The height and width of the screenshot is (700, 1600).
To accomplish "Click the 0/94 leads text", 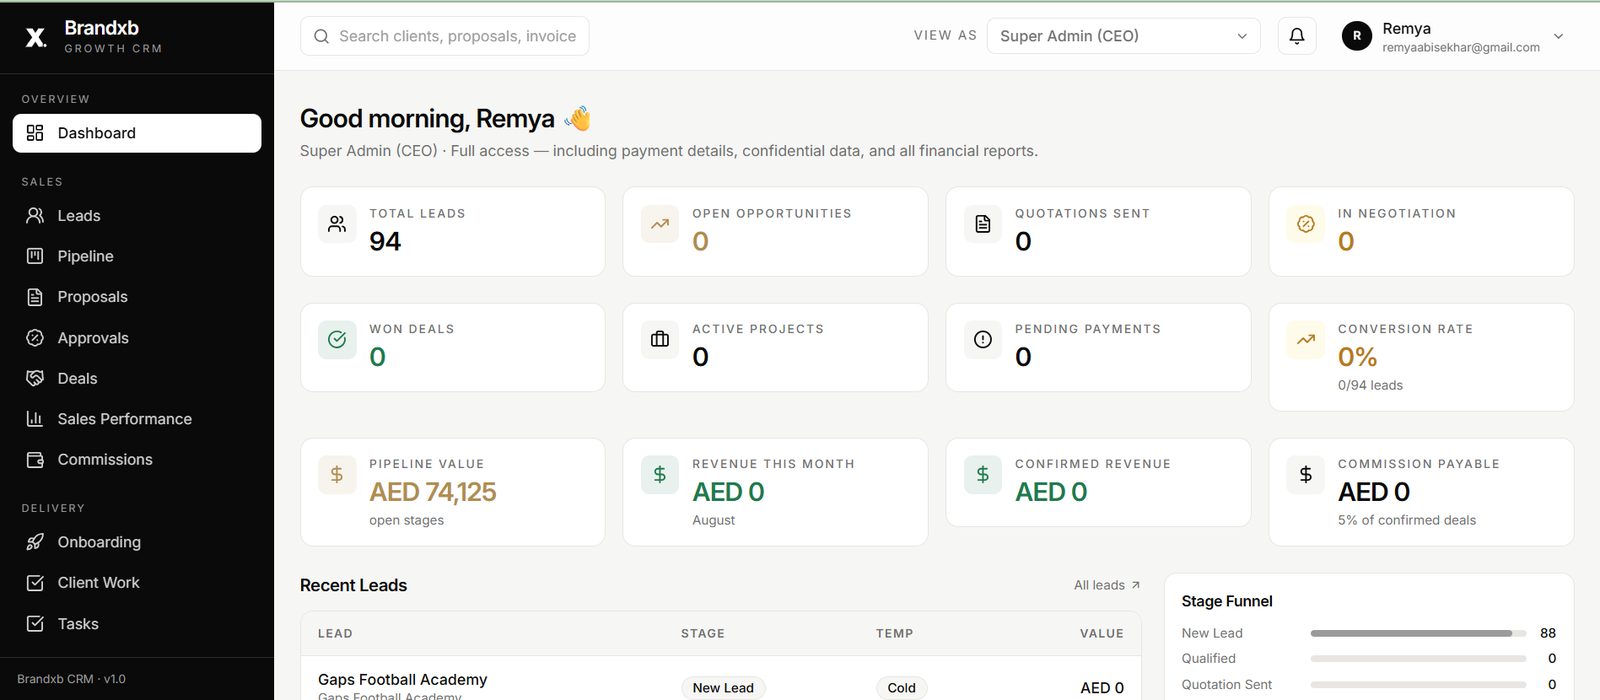I will tap(1370, 385).
